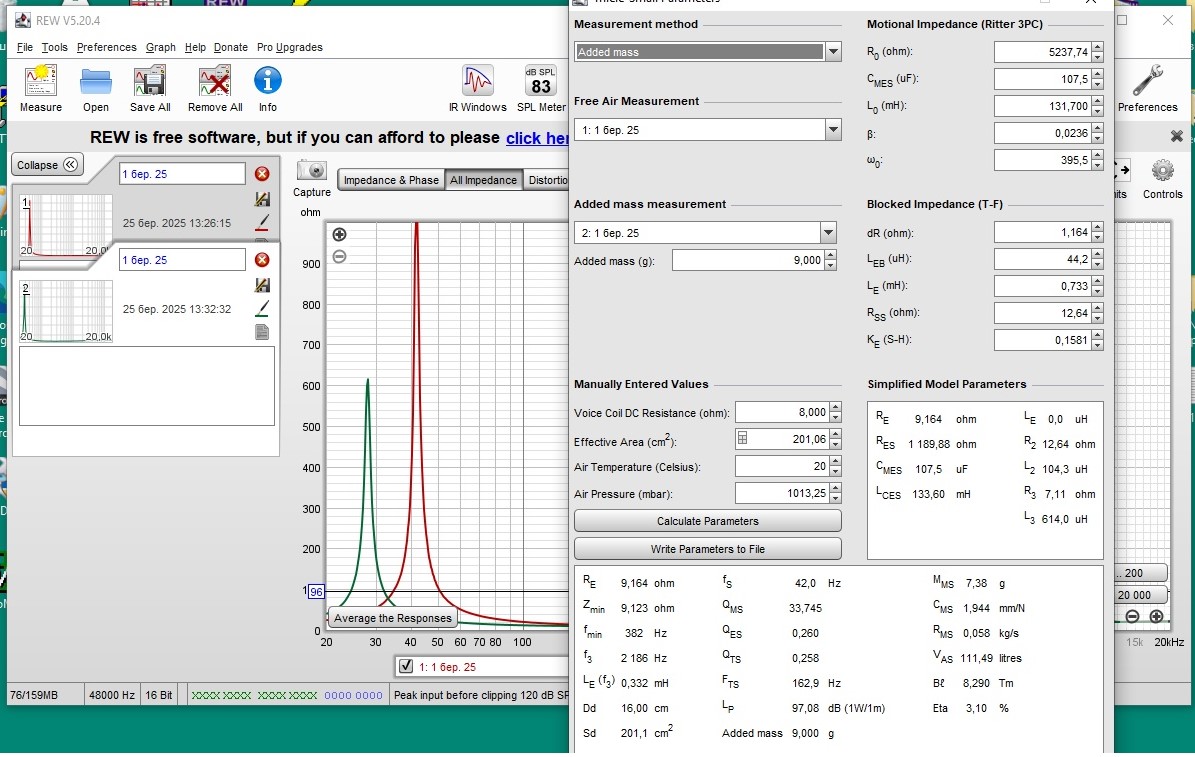This screenshot has height=757, width=1195.
Task: Switch to the All Impedance tab
Action: click(483, 180)
